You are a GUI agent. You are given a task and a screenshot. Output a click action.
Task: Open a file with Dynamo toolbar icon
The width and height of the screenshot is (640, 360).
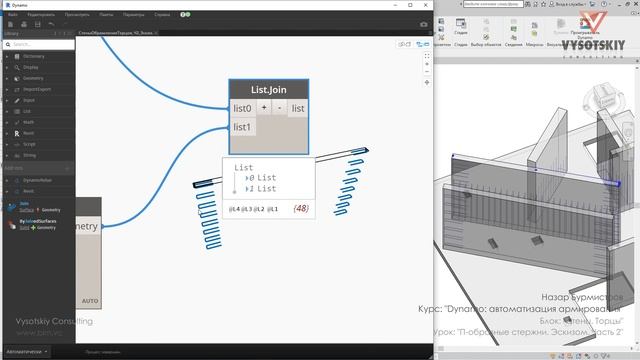coord(24,24)
